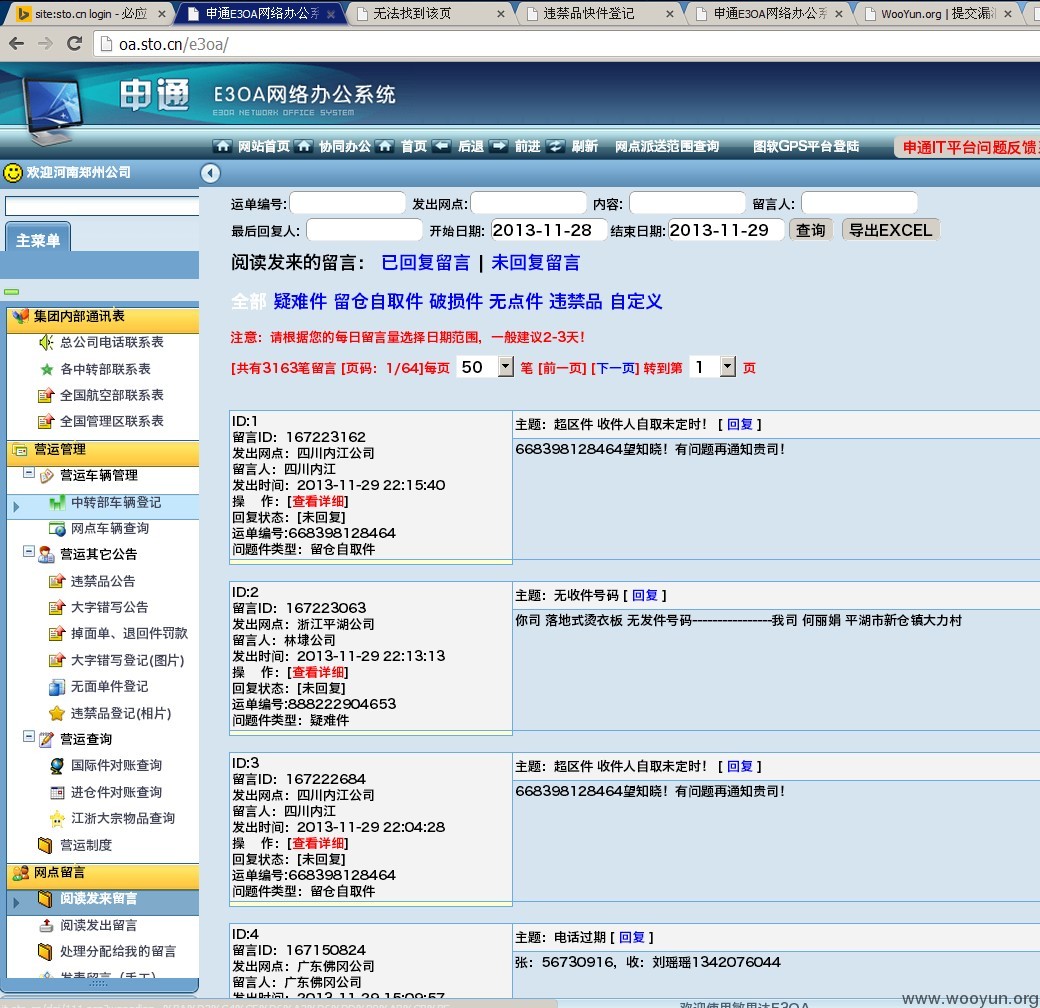The image size is (1040, 1008).
Task: Click the 发出网点 input field
Action: tap(529, 203)
